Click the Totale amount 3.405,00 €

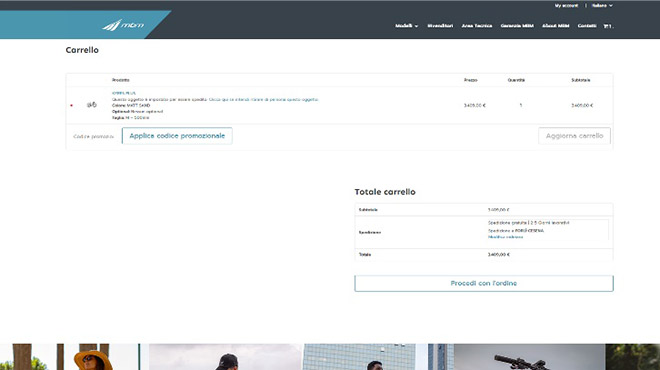pos(499,255)
